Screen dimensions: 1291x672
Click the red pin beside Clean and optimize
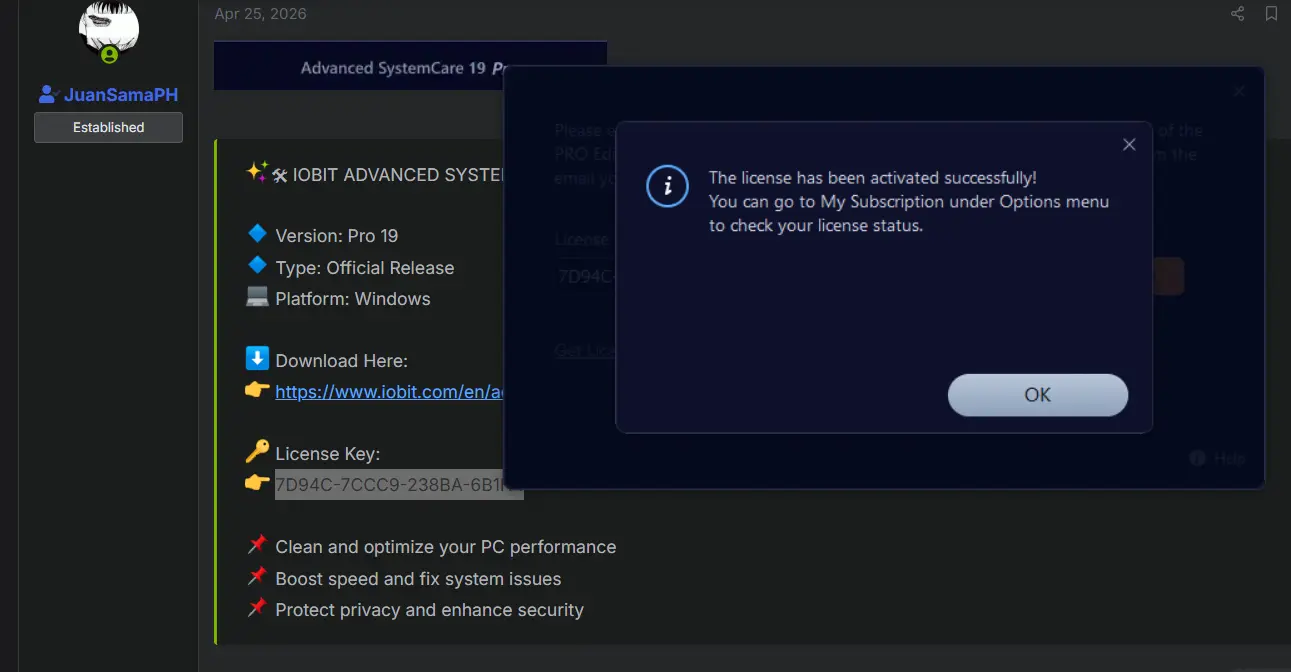click(x=257, y=545)
